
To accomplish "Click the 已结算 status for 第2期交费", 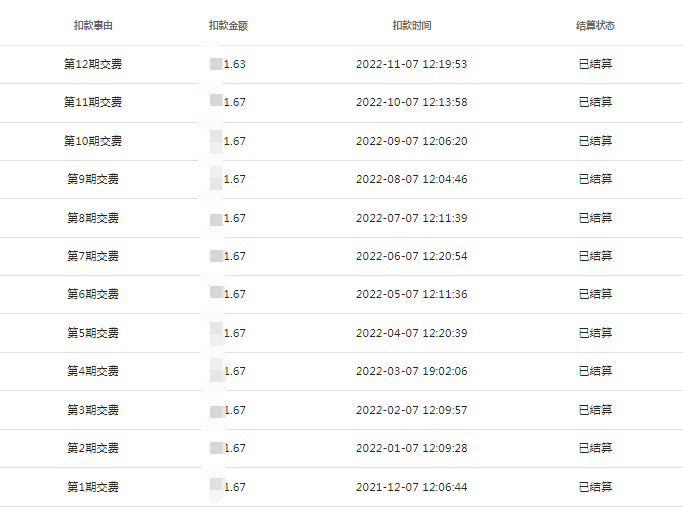I will (595, 448).
